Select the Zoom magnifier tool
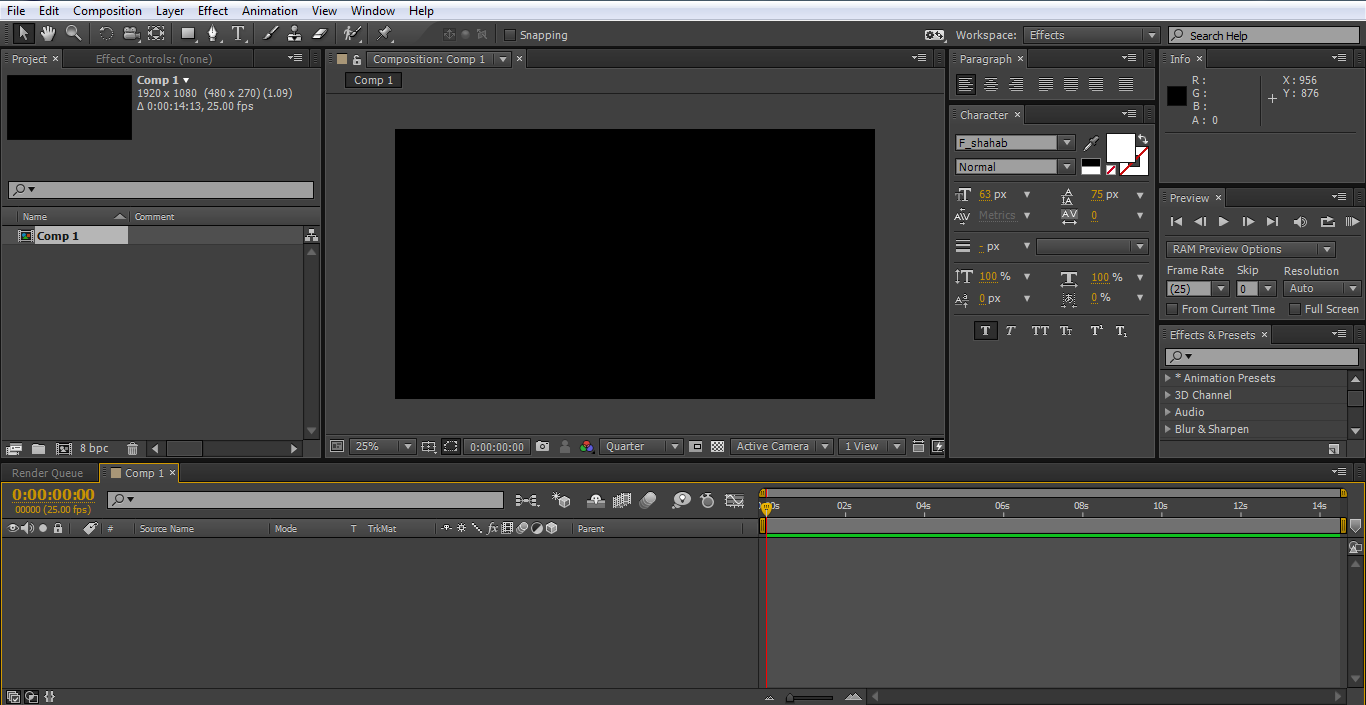Screen dimensions: 1366x705 pos(73,34)
